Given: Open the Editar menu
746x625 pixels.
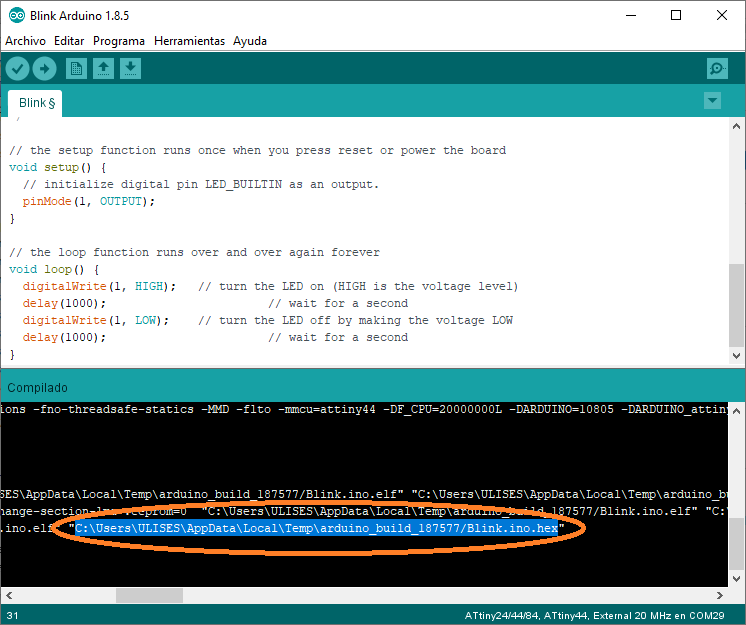Looking at the screenshot, I should (x=69, y=41).
